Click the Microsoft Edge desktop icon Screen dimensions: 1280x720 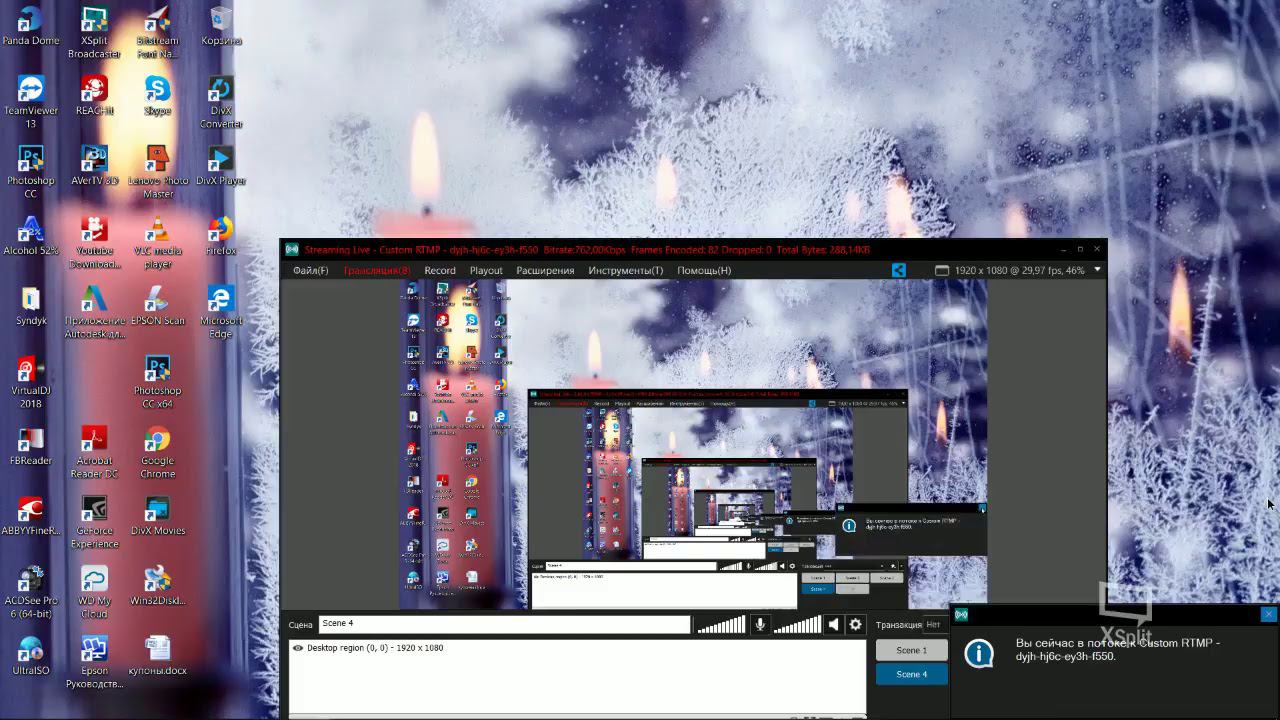click(221, 313)
